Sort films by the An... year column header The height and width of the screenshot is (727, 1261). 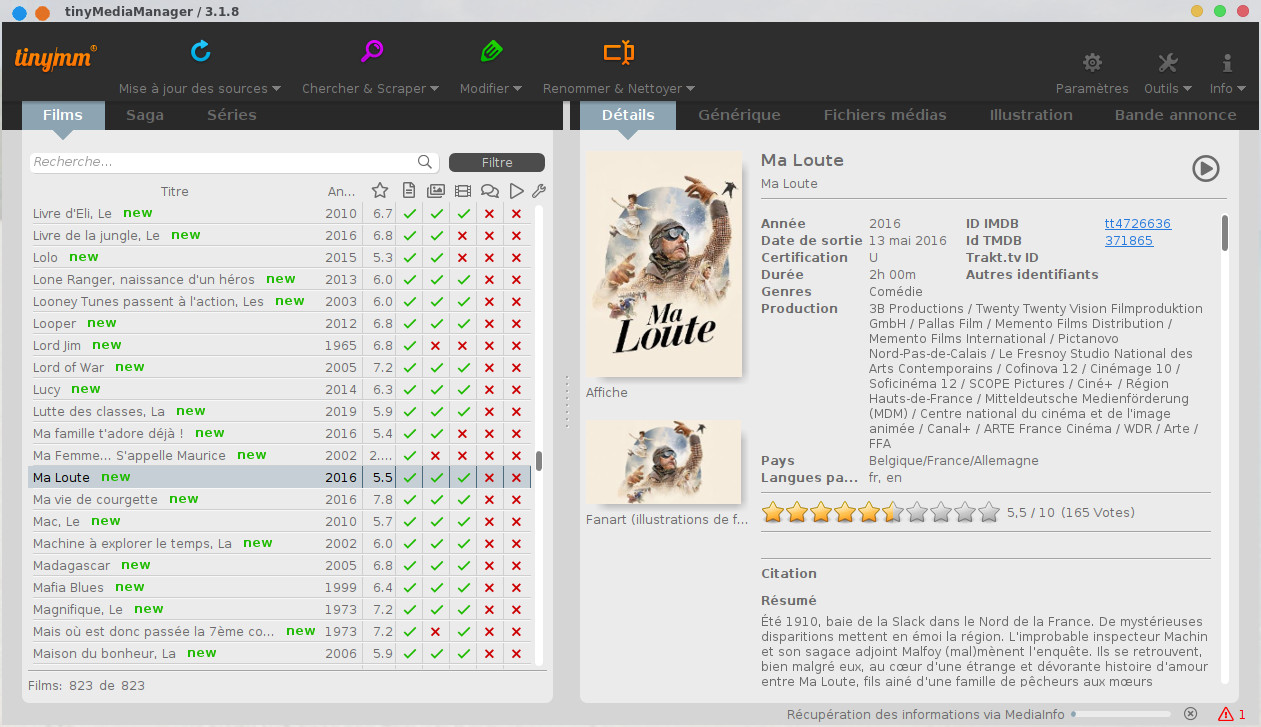coord(342,191)
